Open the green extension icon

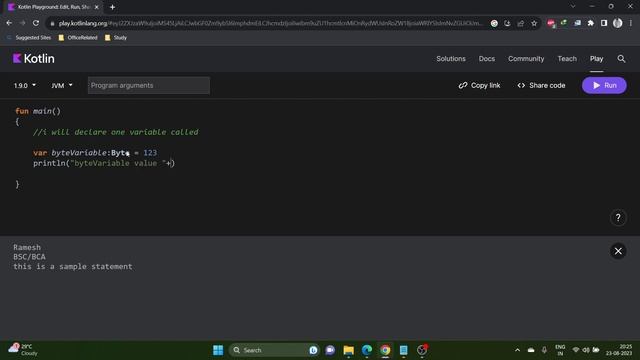coord(564,23)
